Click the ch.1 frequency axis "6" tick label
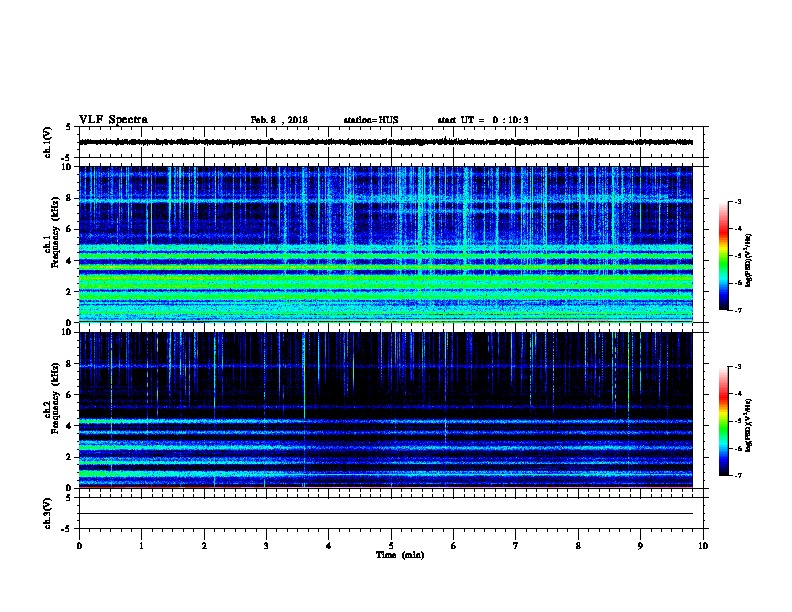Image resolution: width=792 pixels, height=612 pixels. tap(69, 229)
